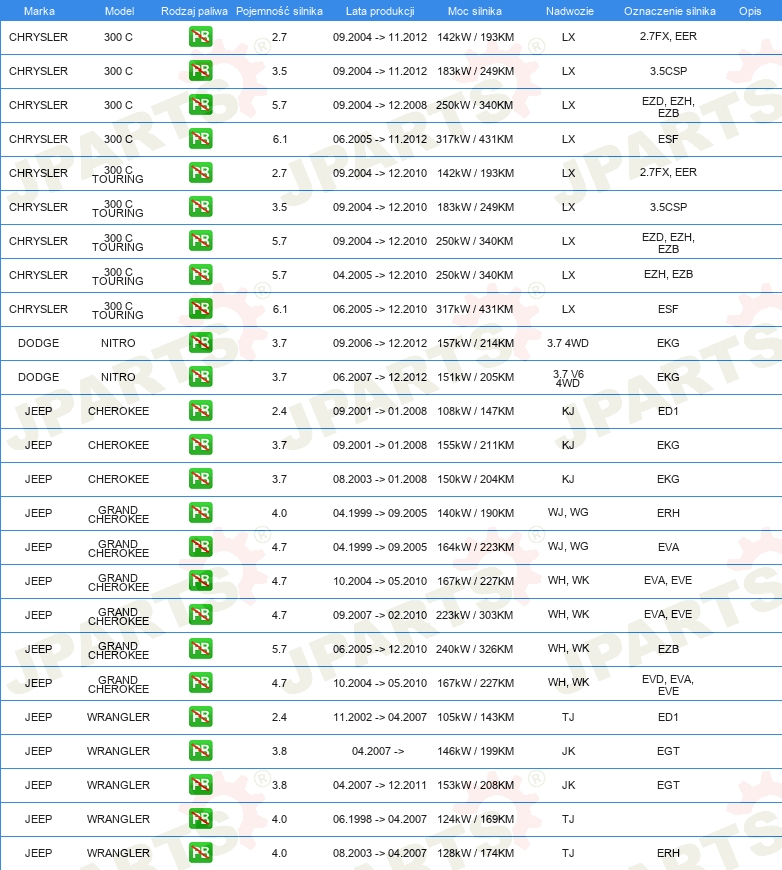This screenshot has height=870, width=782.
Task: Click date range 08.2003 -> 01.2008
Action: (x=380, y=479)
